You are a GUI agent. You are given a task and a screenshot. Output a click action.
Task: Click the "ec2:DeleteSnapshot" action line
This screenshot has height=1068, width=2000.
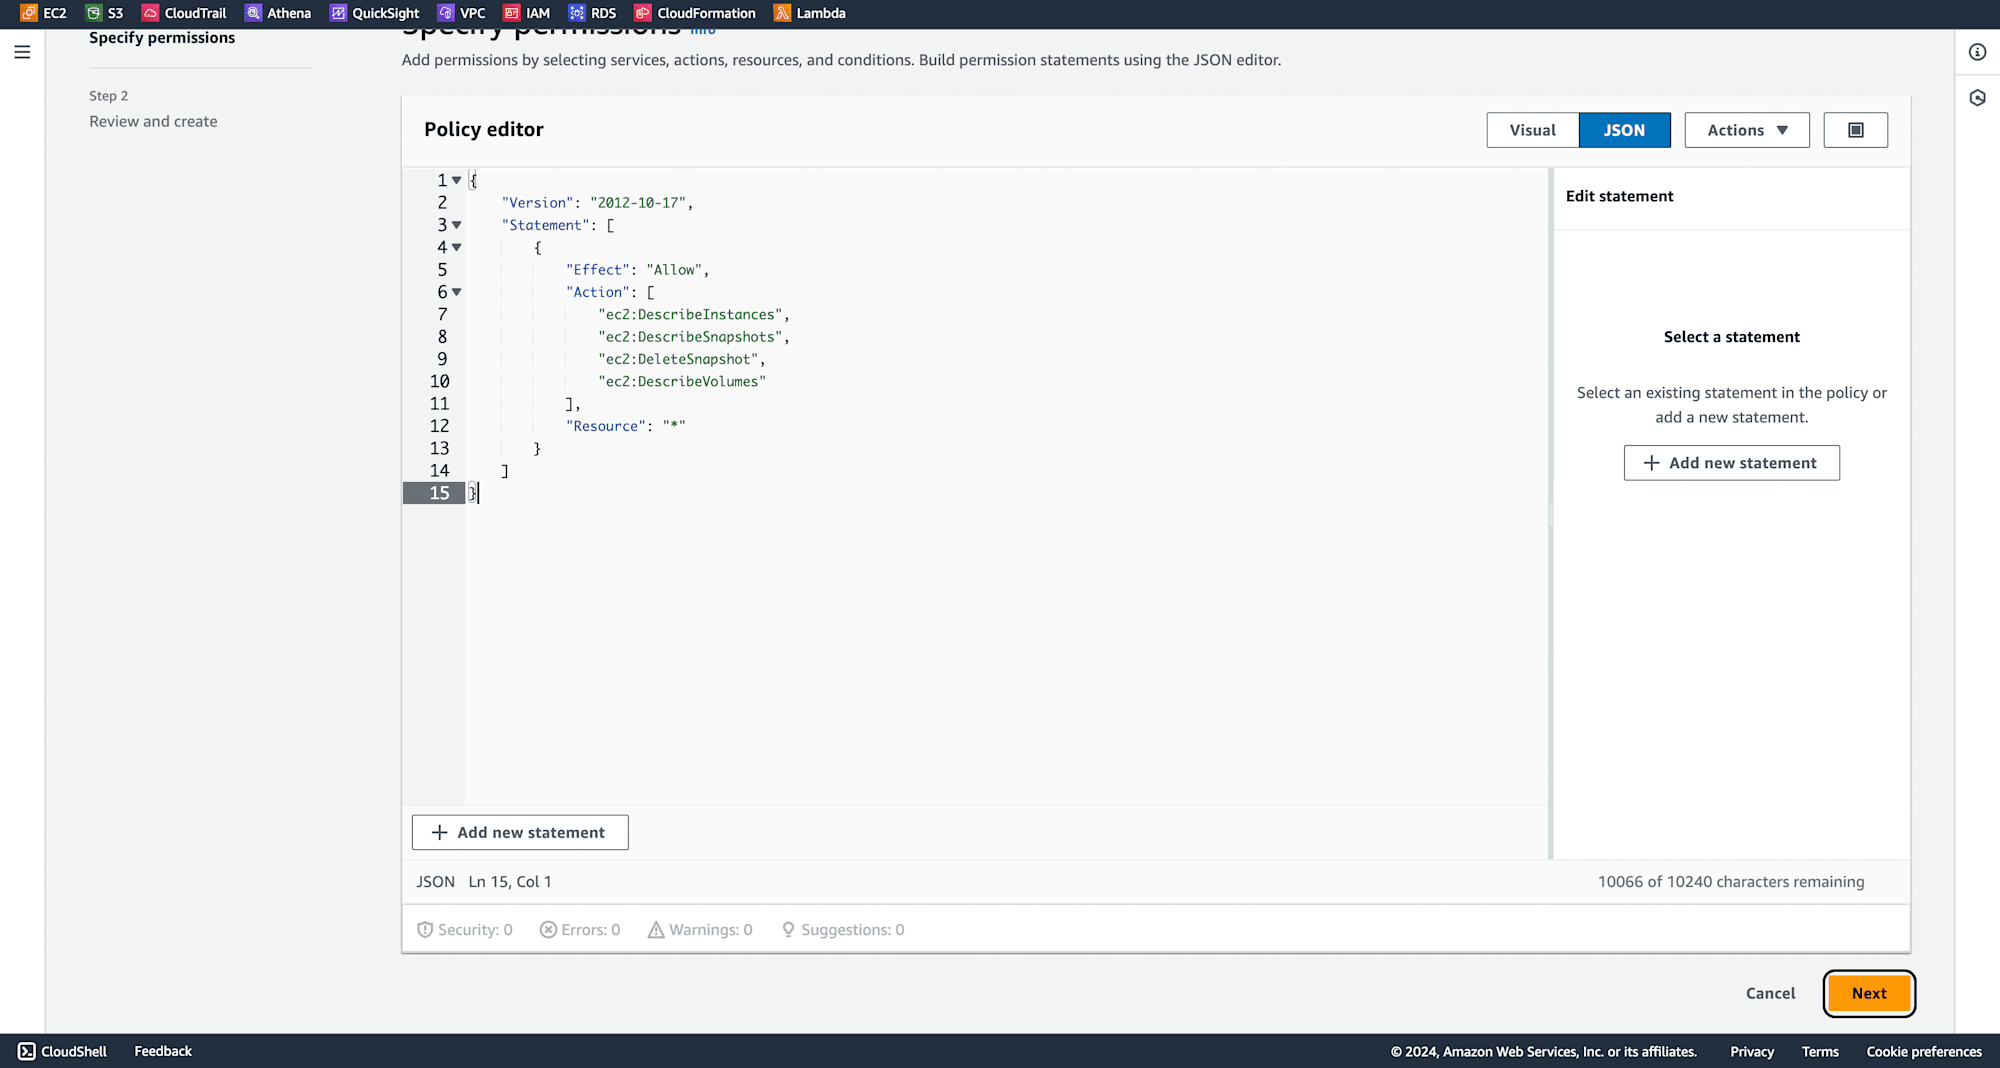[x=681, y=359]
